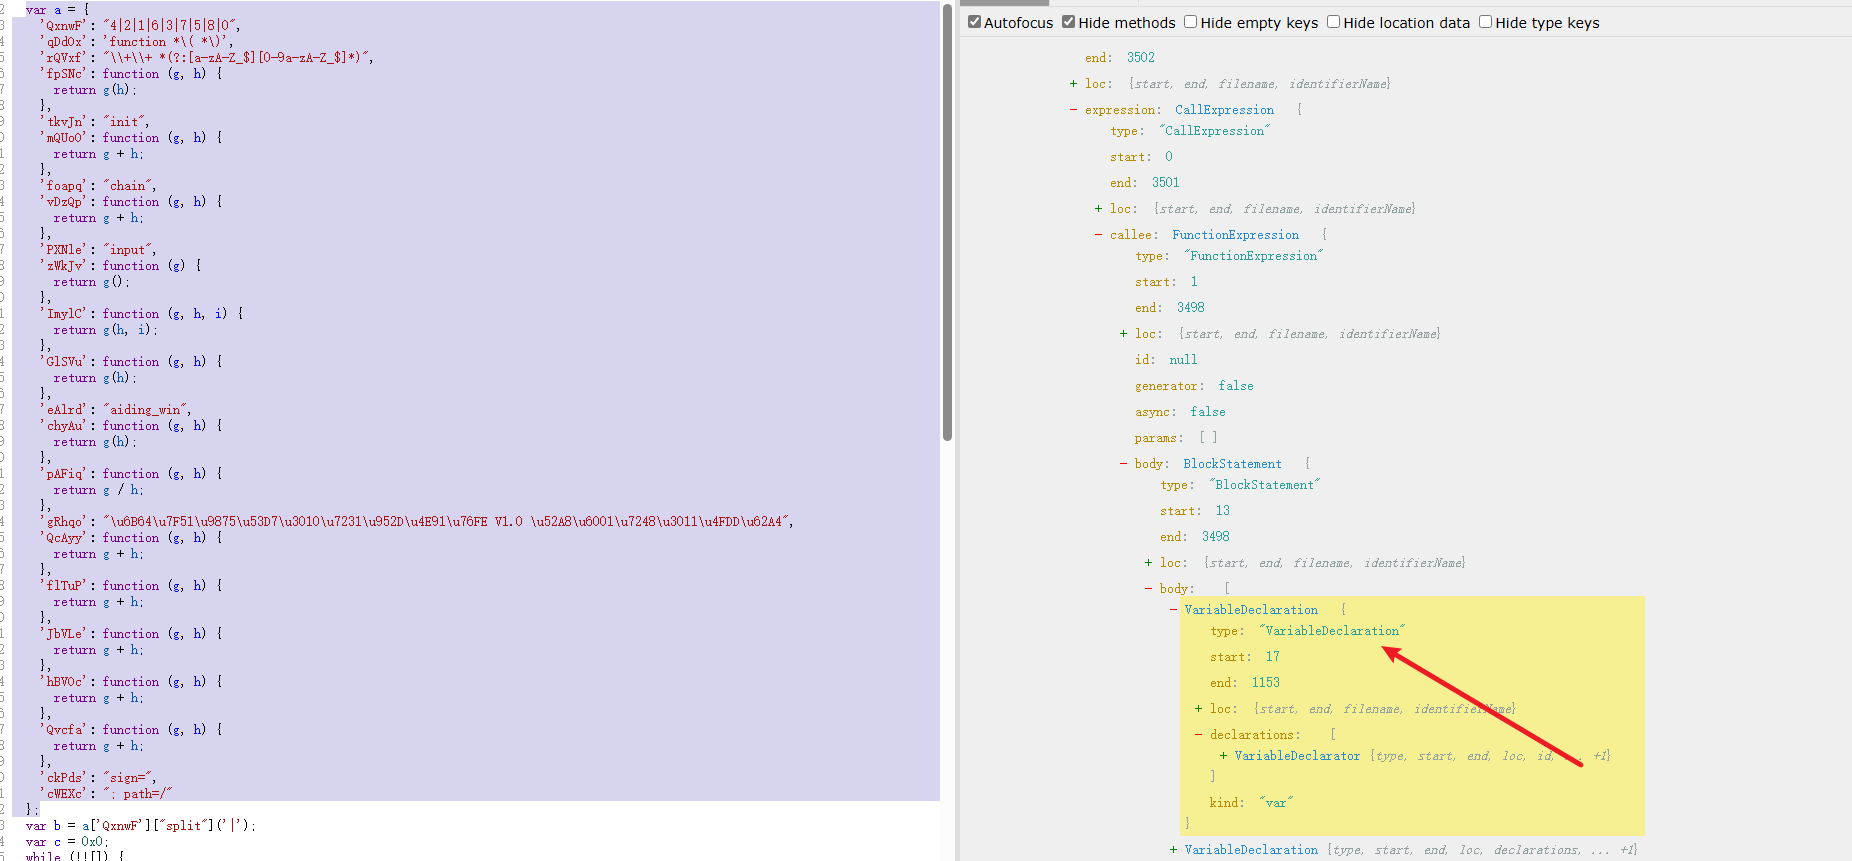Click the var b split statement line
This screenshot has width=1852, height=861.
coord(141,826)
